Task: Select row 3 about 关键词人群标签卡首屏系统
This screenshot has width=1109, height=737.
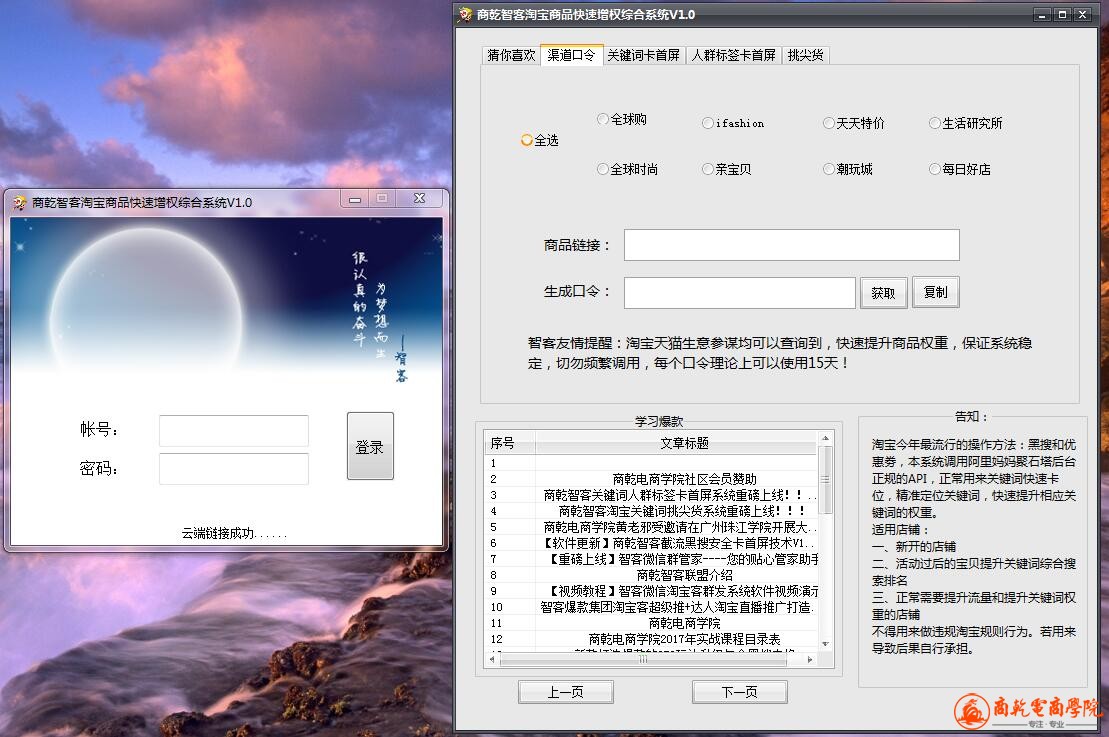Action: [651, 495]
